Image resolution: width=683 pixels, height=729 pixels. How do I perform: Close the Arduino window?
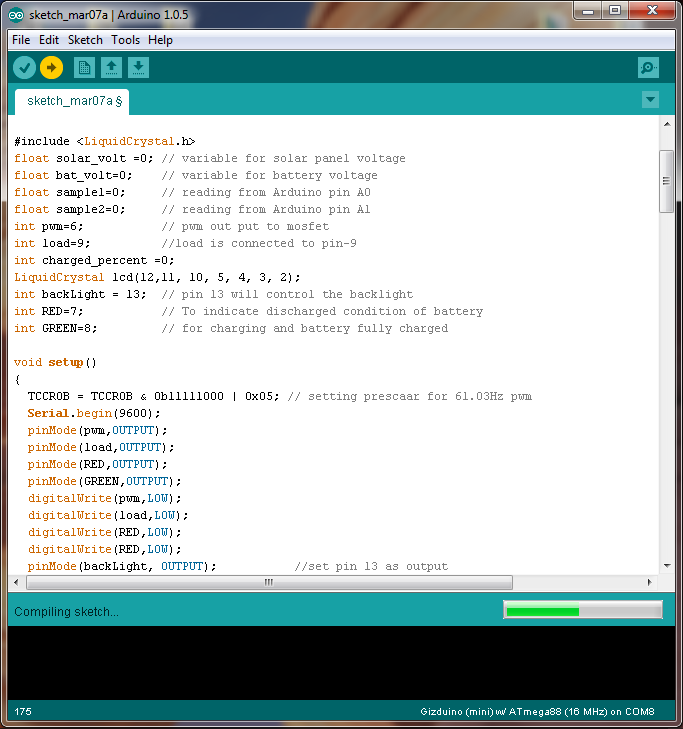tap(652, 10)
